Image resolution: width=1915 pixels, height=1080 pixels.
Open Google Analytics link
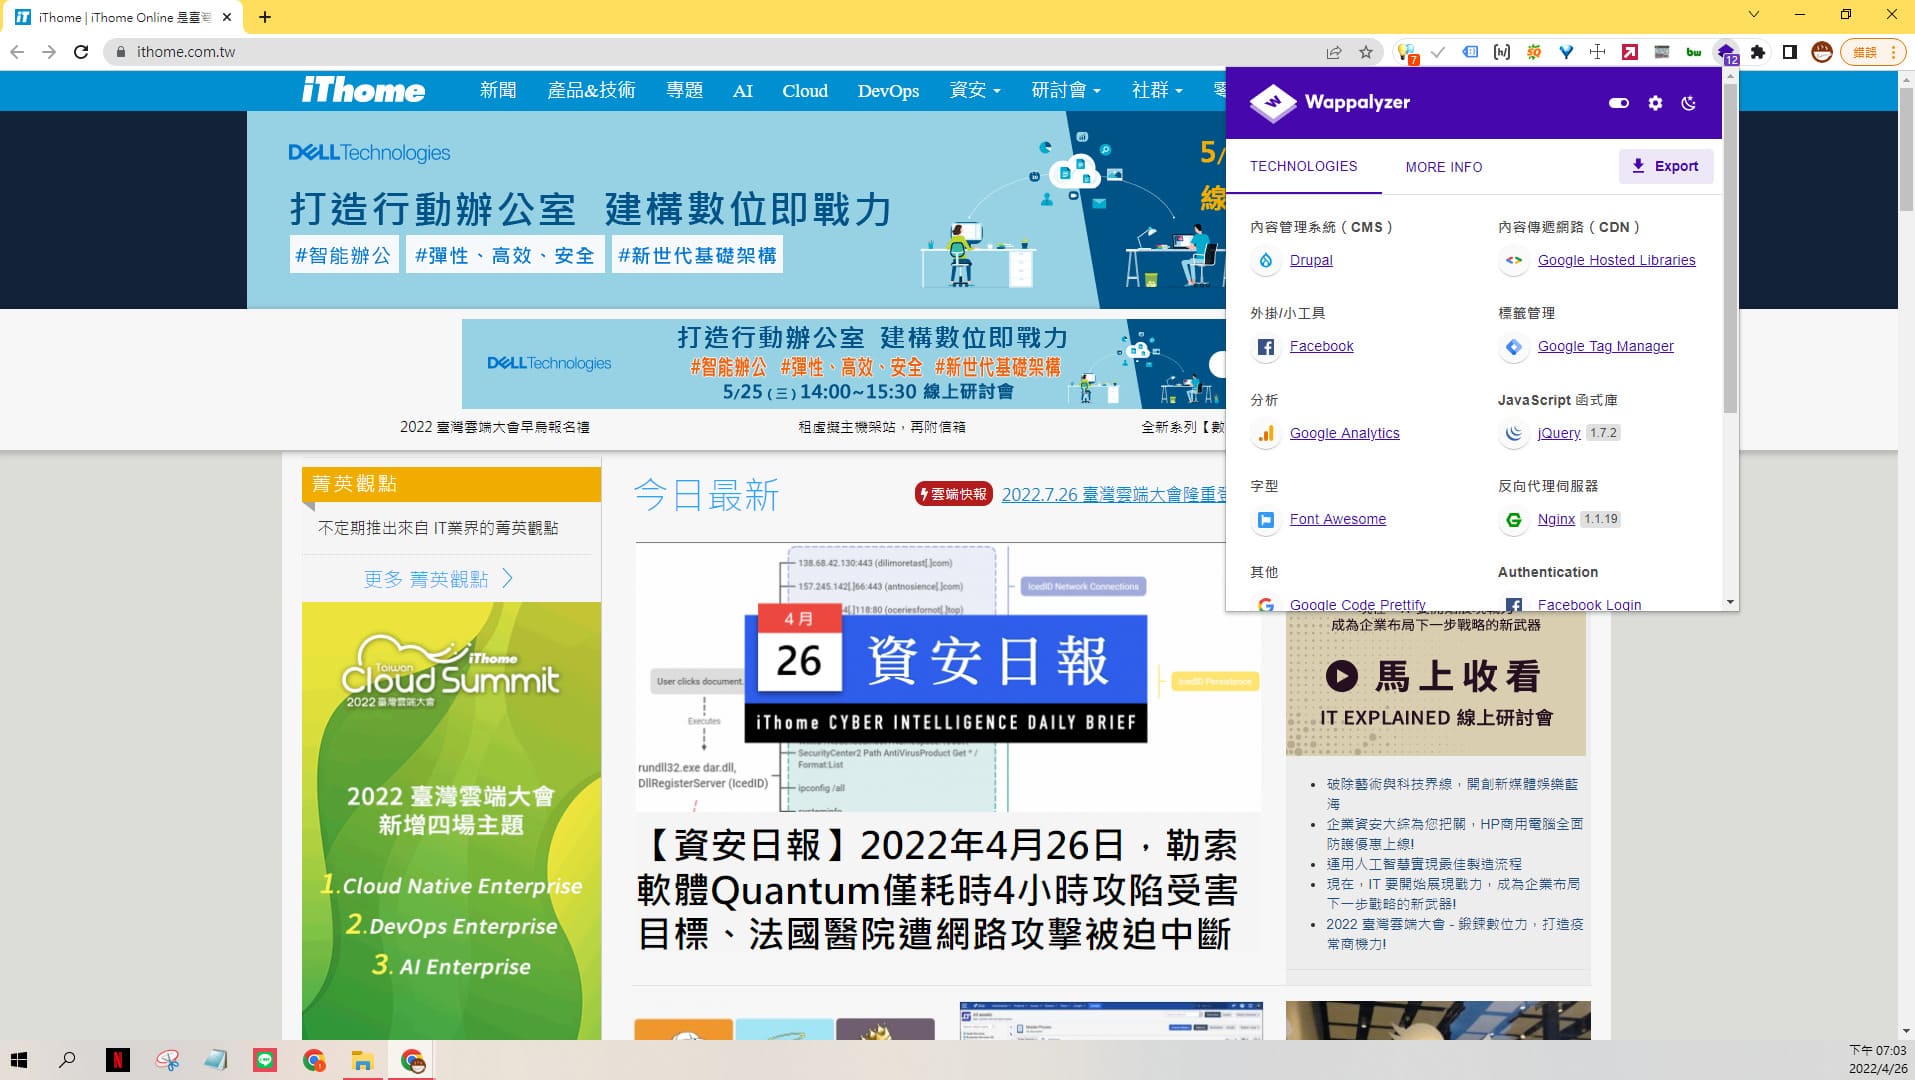pyautogui.click(x=1344, y=433)
